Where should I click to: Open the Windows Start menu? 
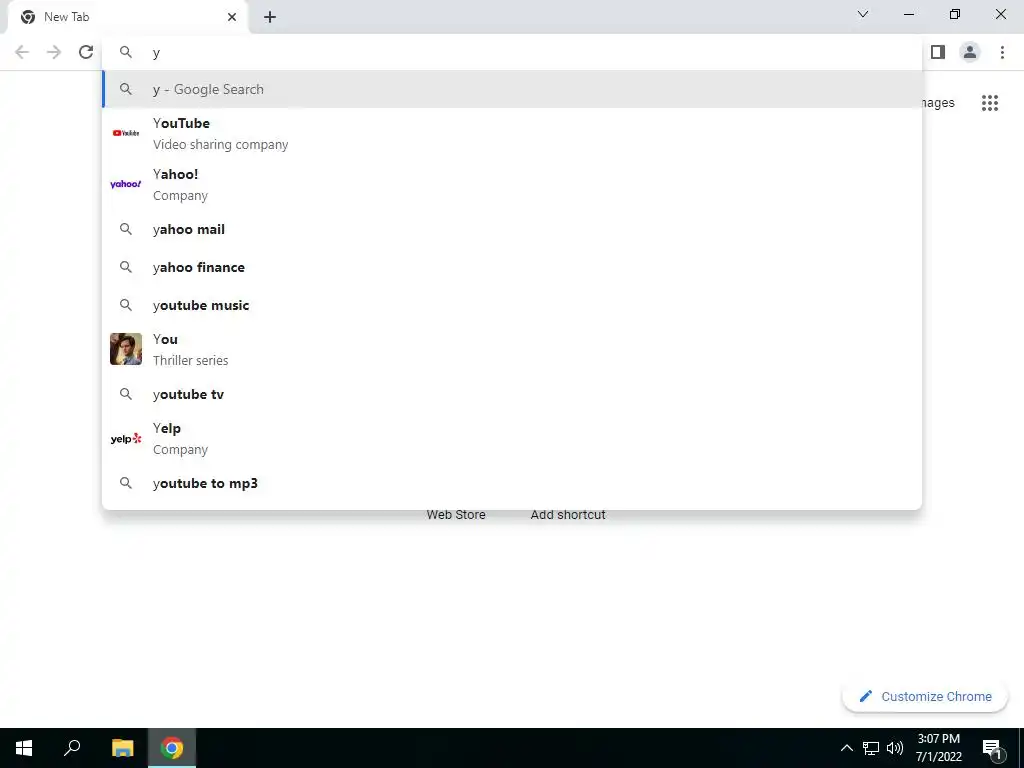[x=24, y=748]
